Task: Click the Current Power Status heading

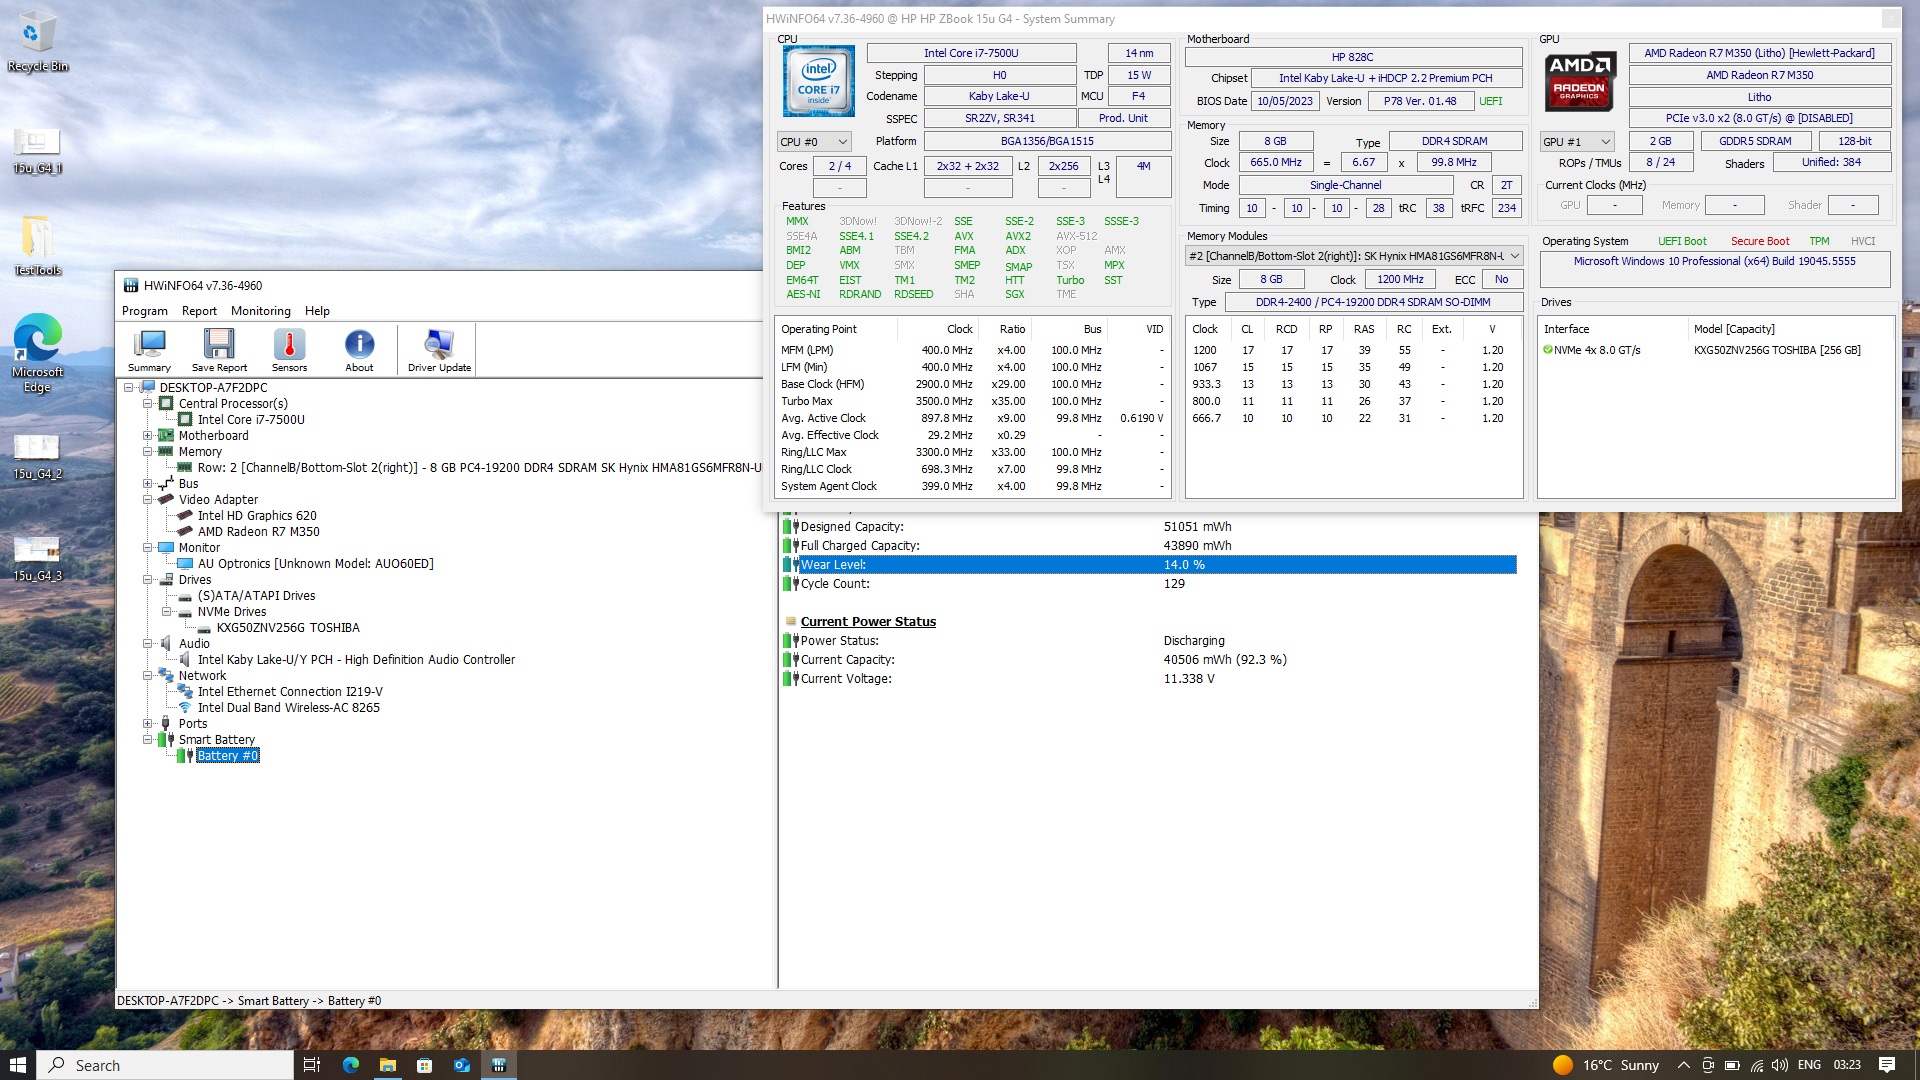Action: tap(868, 621)
